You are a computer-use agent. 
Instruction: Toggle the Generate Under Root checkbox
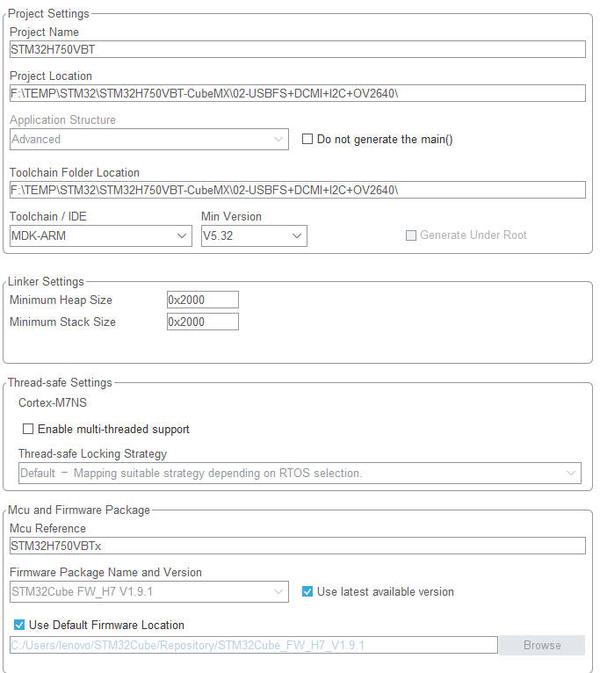[x=411, y=236]
